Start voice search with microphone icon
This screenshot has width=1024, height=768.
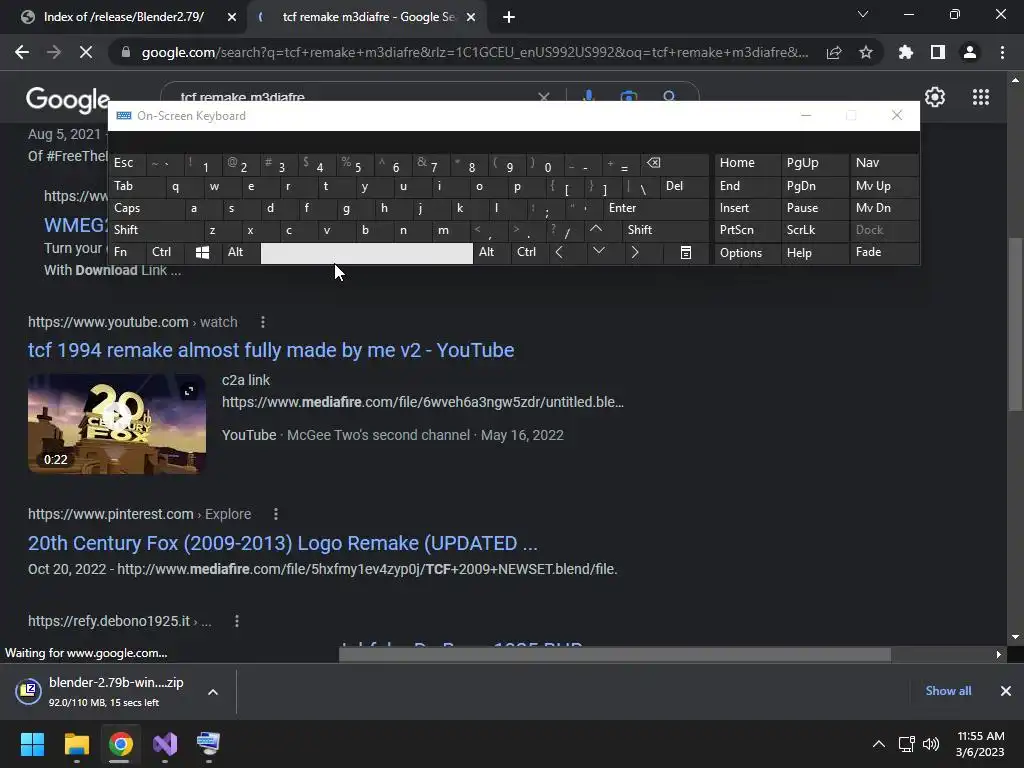(588, 96)
